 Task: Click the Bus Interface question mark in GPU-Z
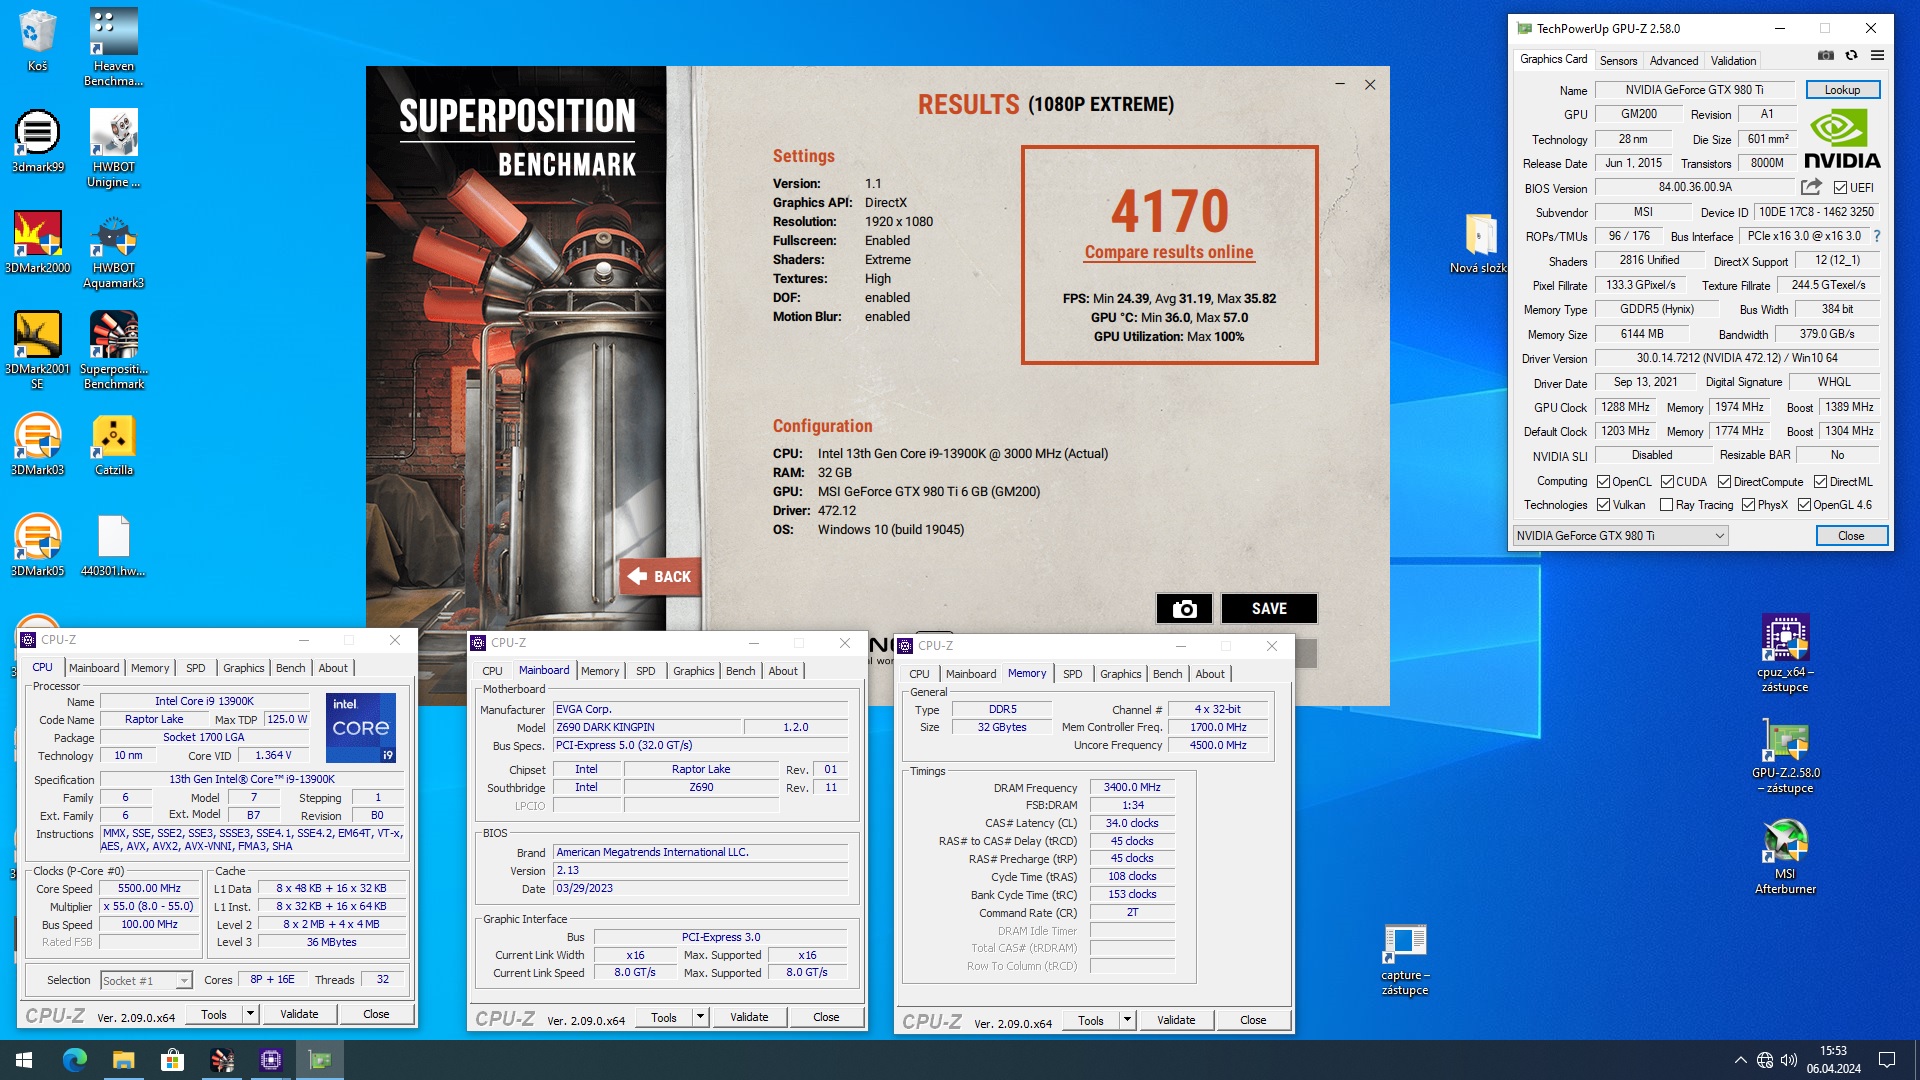click(1877, 236)
